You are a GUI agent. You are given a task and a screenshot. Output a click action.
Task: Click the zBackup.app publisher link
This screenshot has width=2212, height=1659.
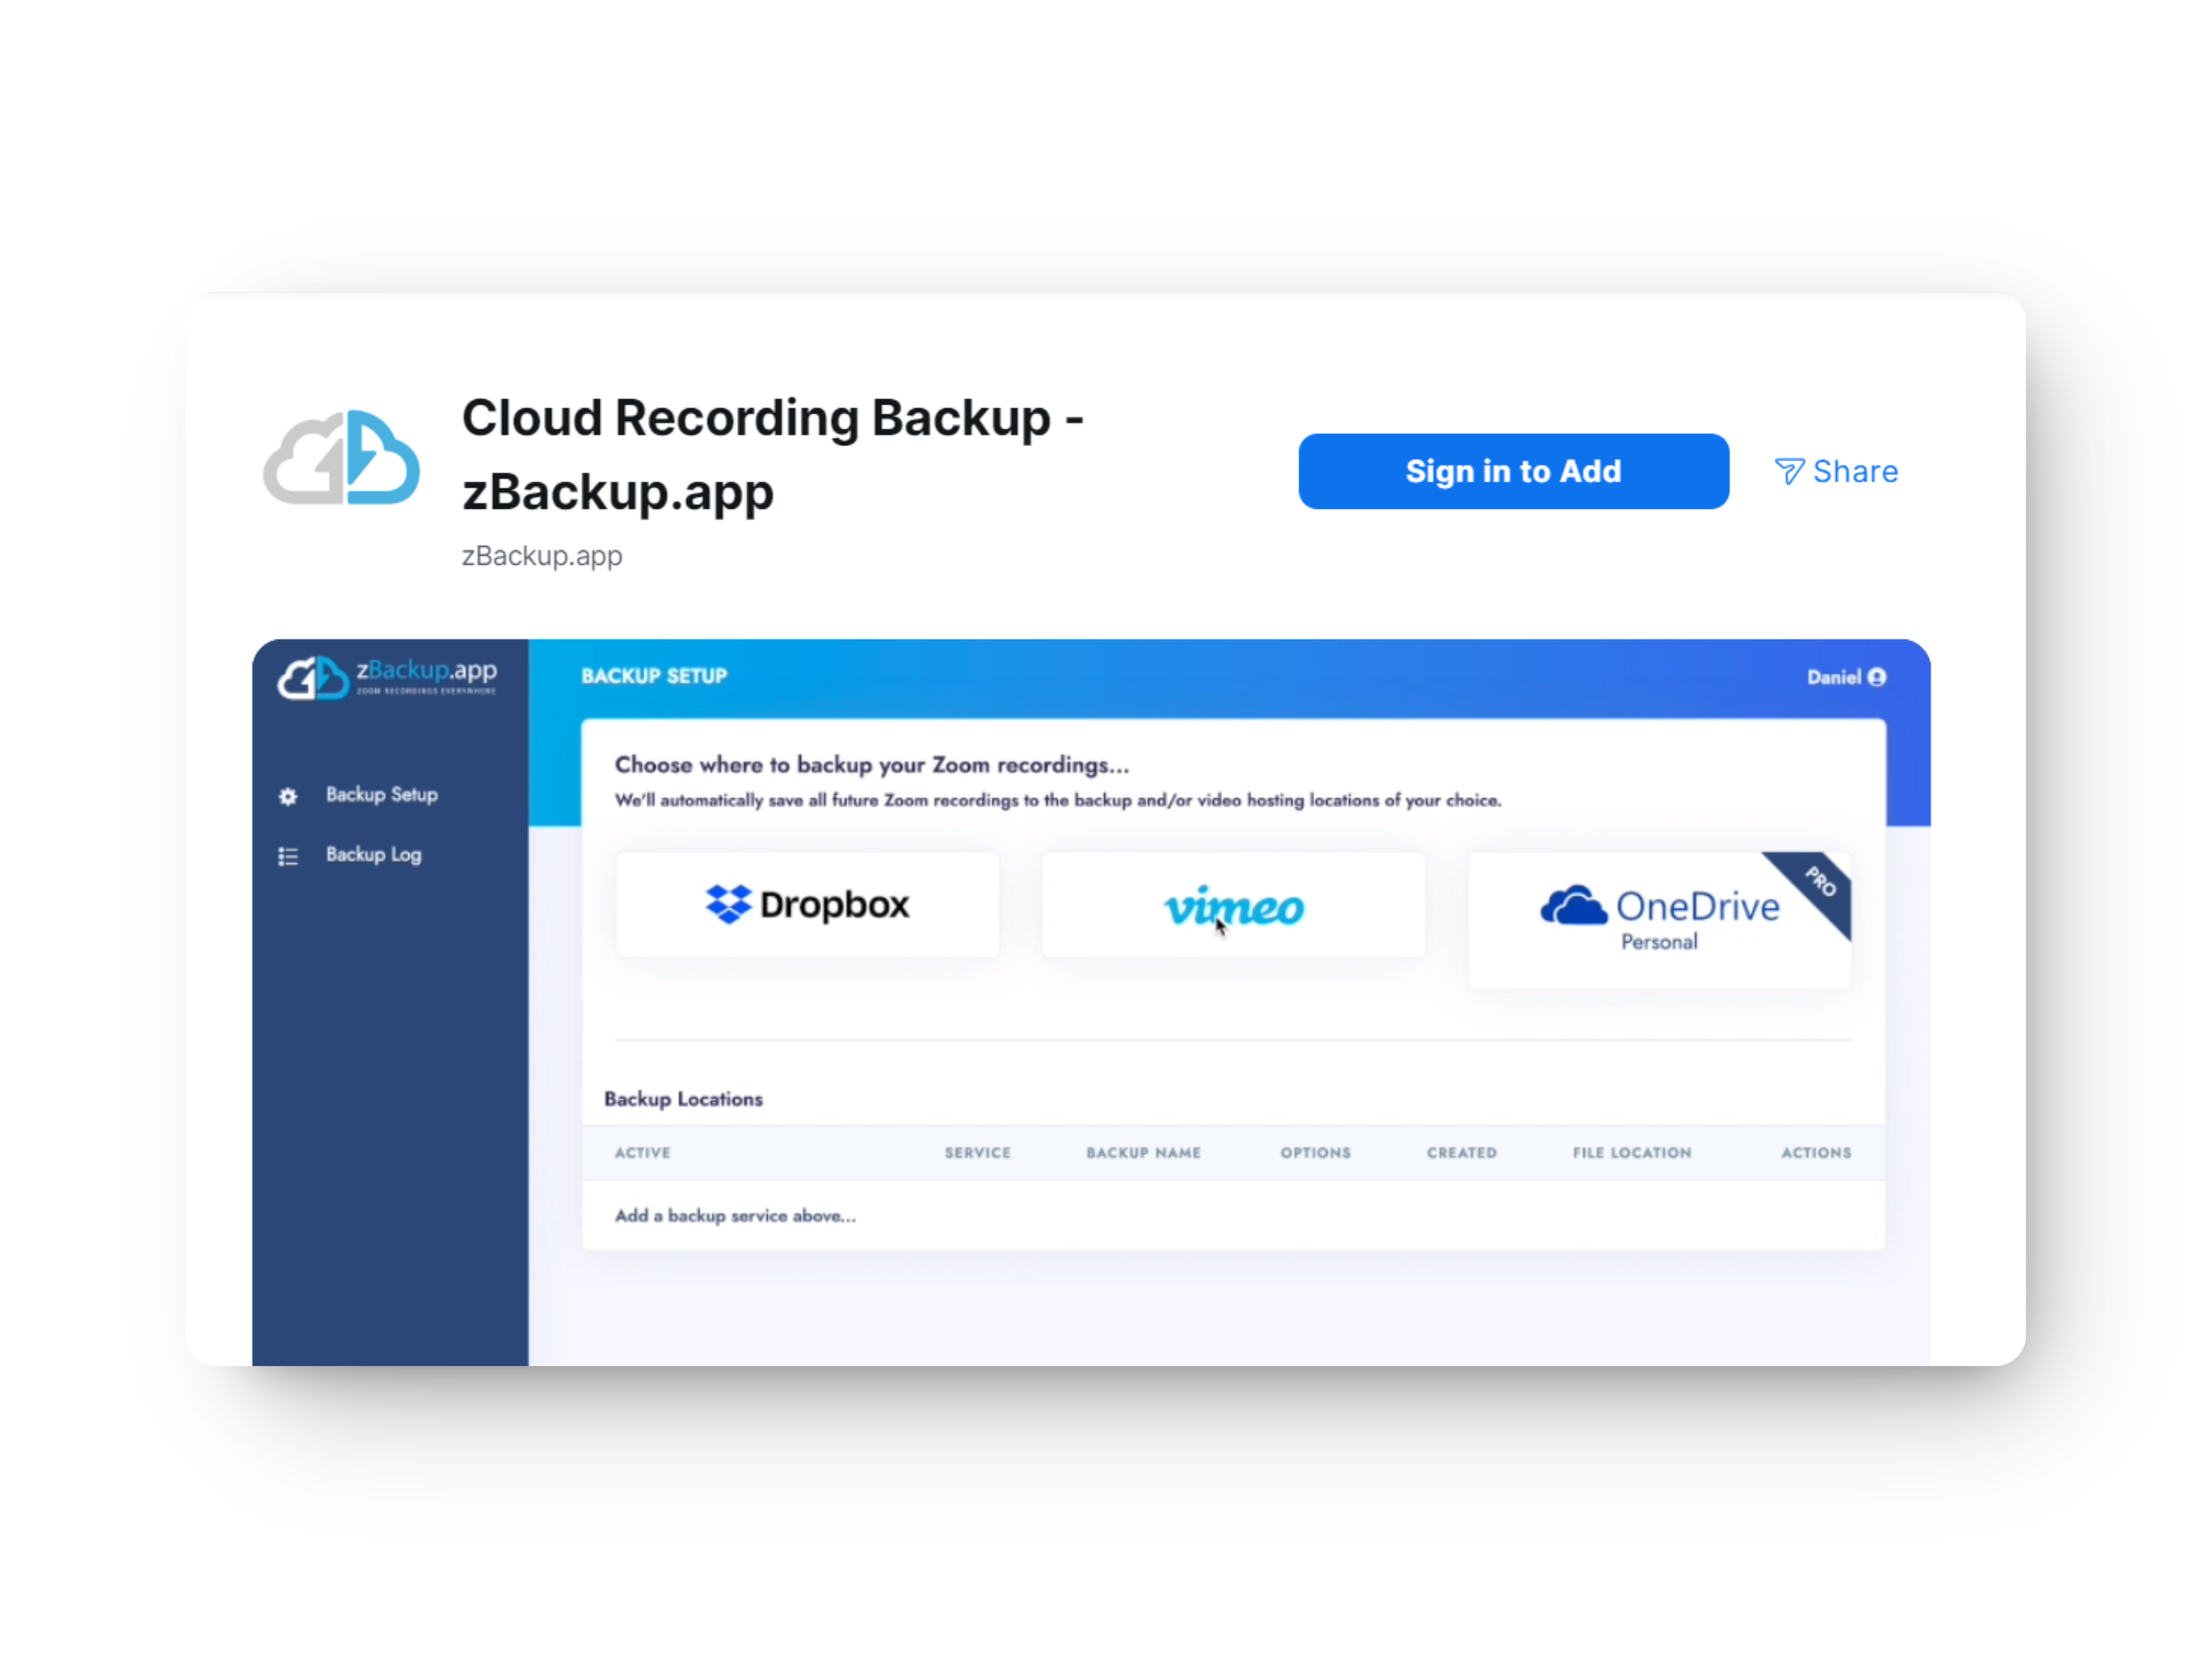point(541,556)
